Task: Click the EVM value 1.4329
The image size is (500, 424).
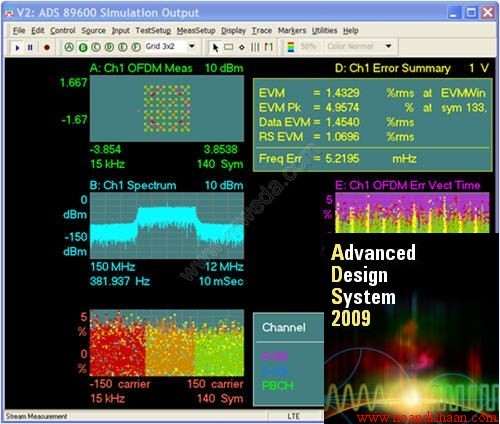Action: coord(343,93)
